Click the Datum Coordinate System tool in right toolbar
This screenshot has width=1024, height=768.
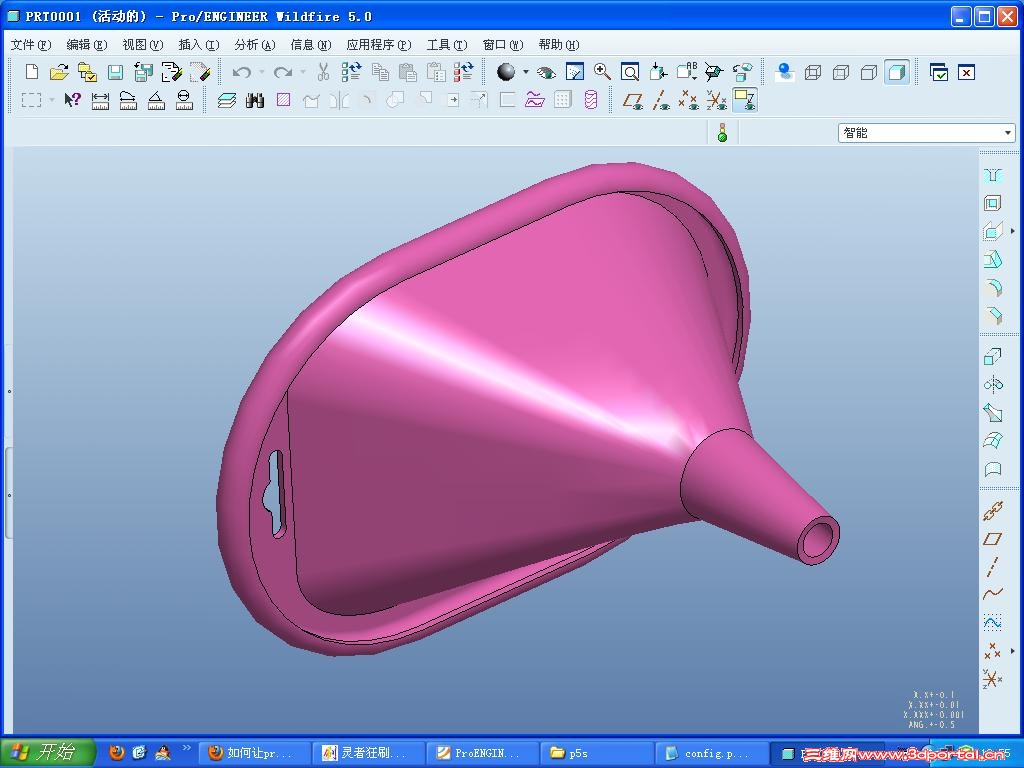993,679
